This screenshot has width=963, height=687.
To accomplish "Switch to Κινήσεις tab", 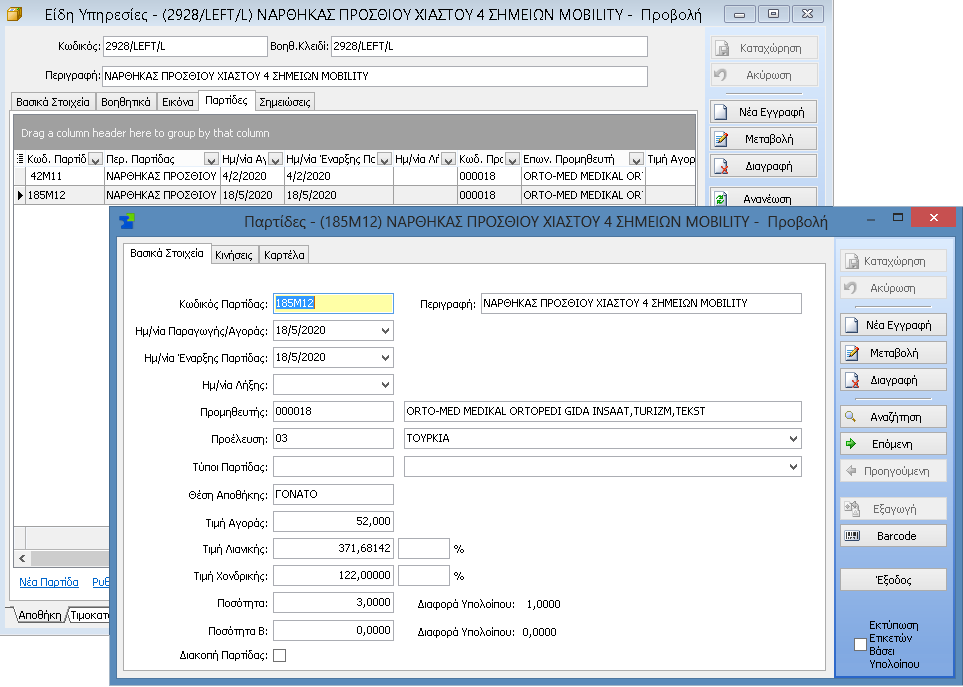I will tap(233, 255).
